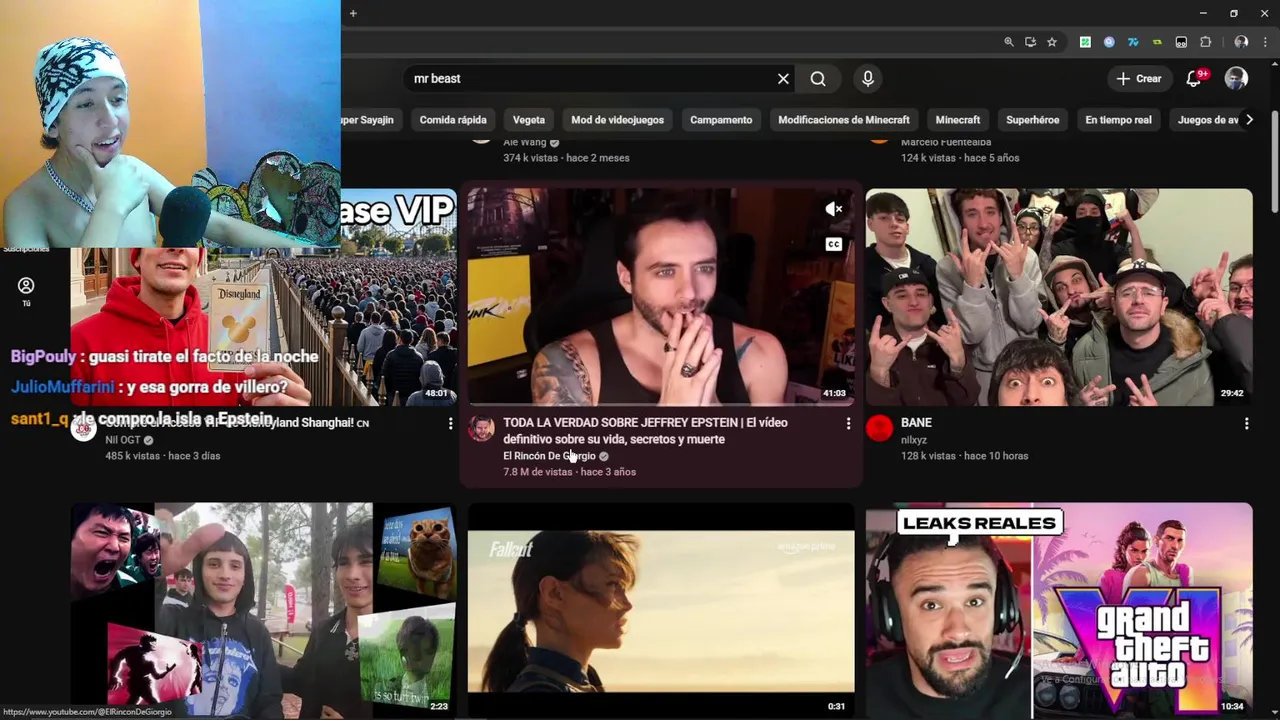Open the Extensions puzzle-piece icon

coord(1205,42)
